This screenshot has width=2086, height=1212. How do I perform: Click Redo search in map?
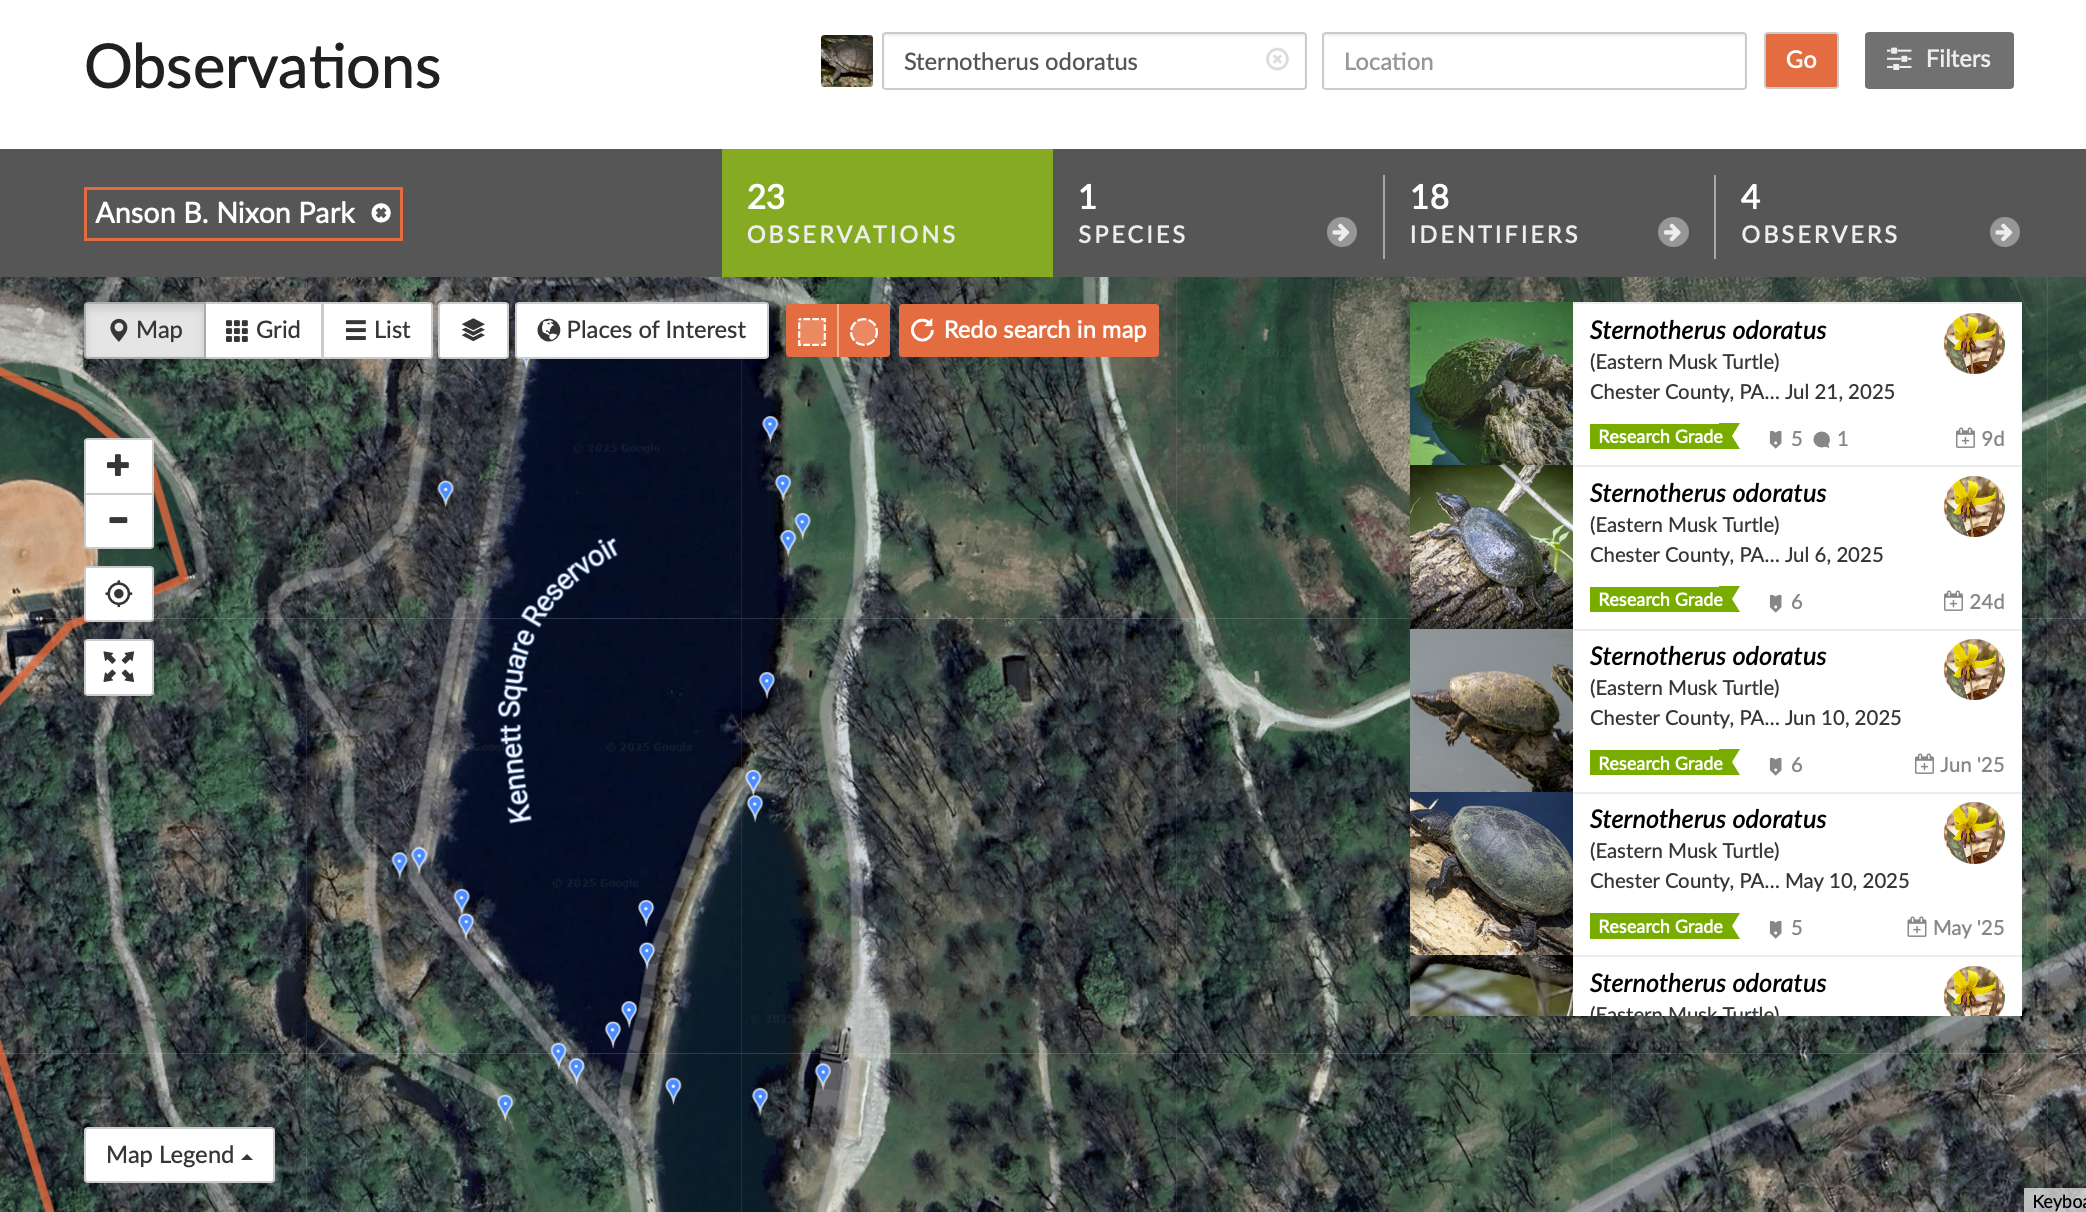(1029, 330)
